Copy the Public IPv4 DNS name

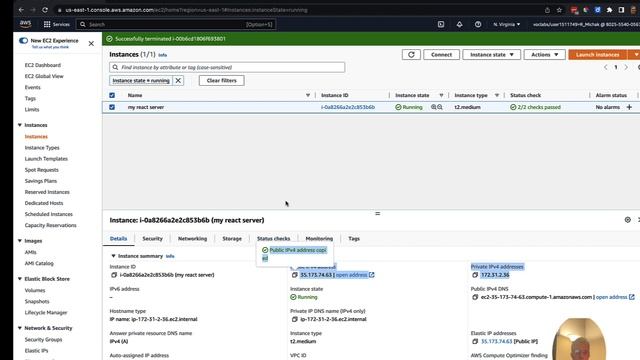click(x=475, y=297)
